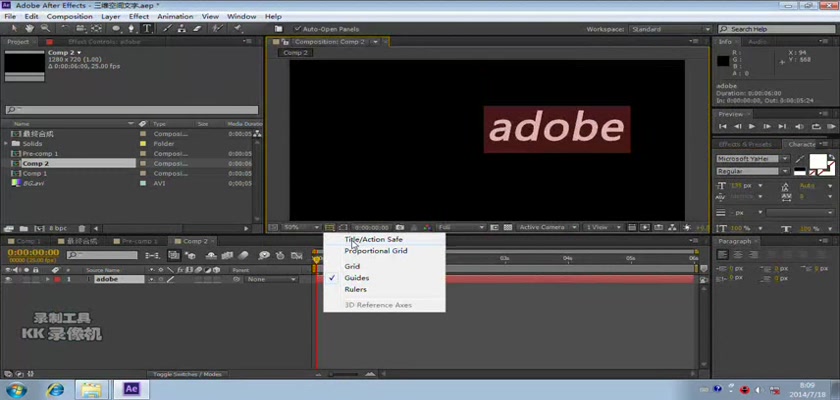Expand the adobe layer properties triangle
The height and width of the screenshot is (400, 840).
[x=48, y=280]
